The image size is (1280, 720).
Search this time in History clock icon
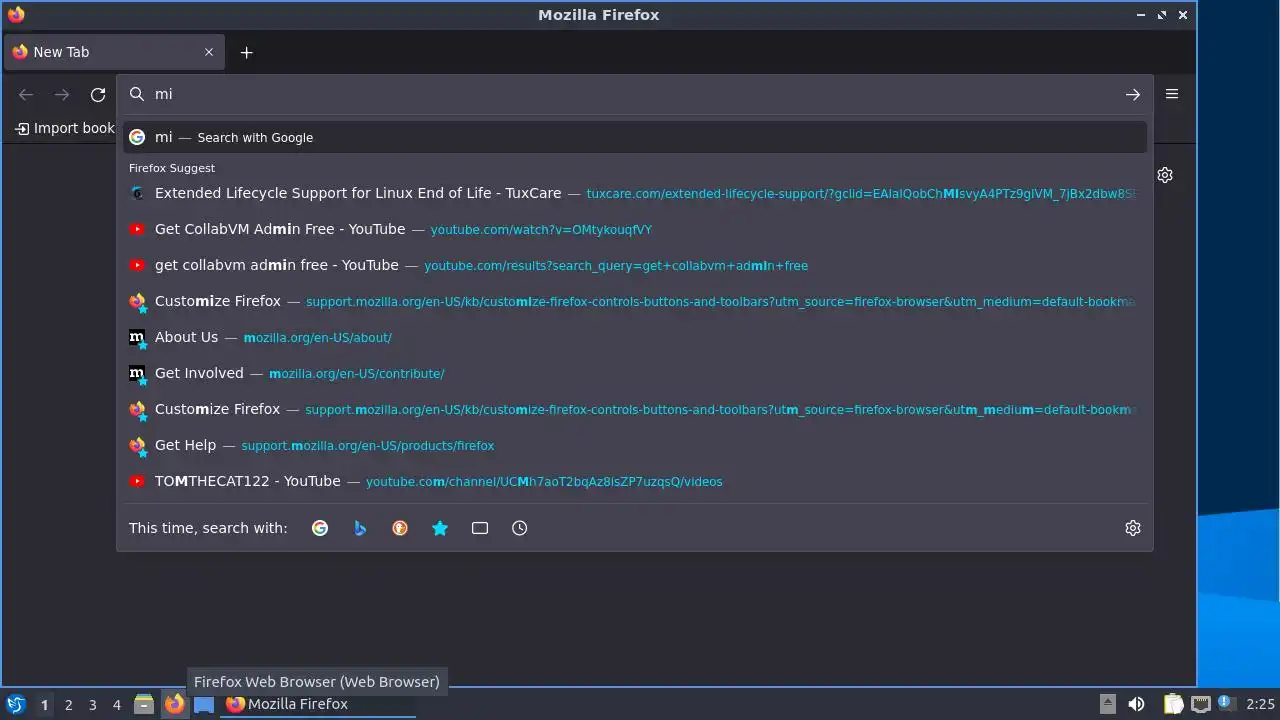point(520,528)
